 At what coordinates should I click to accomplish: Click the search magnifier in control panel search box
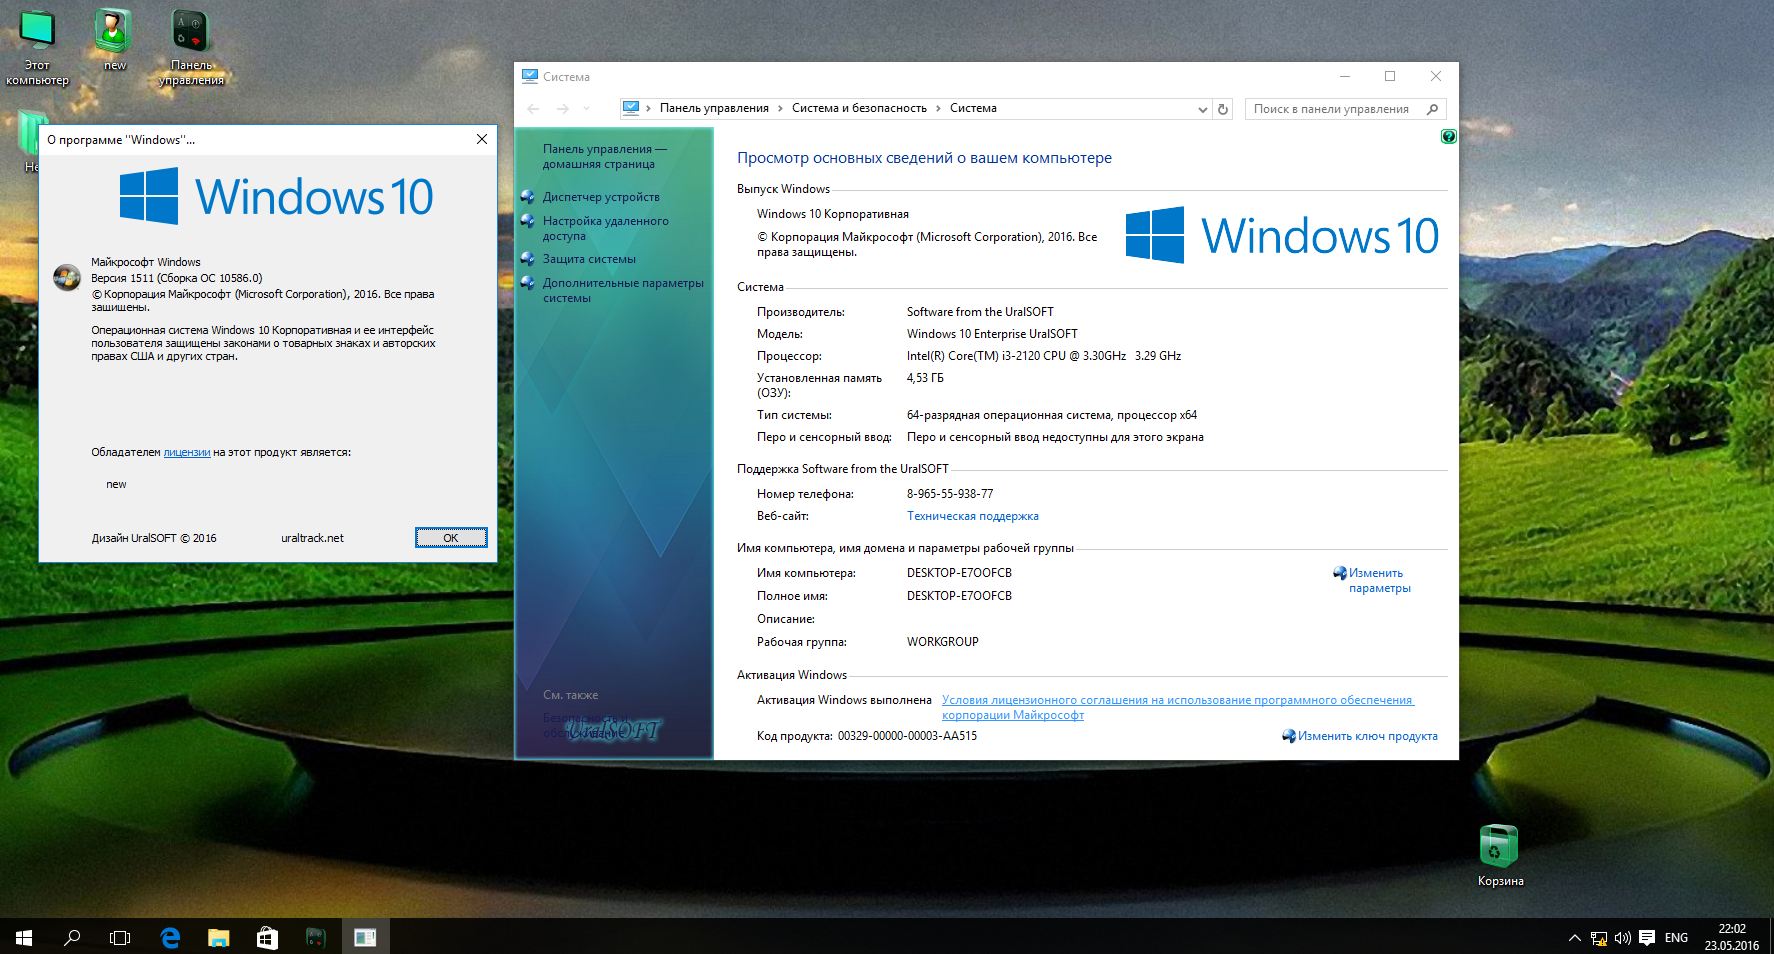(x=1433, y=109)
